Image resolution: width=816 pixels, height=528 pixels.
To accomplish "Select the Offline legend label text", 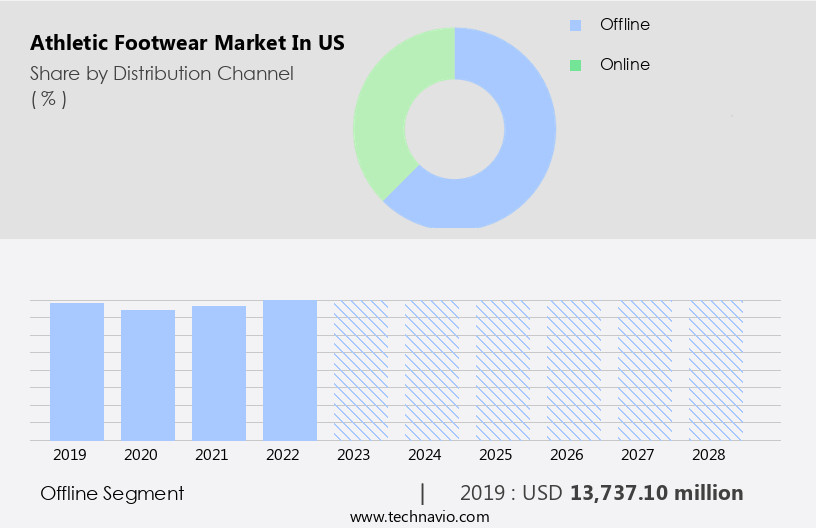I will (624, 24).
